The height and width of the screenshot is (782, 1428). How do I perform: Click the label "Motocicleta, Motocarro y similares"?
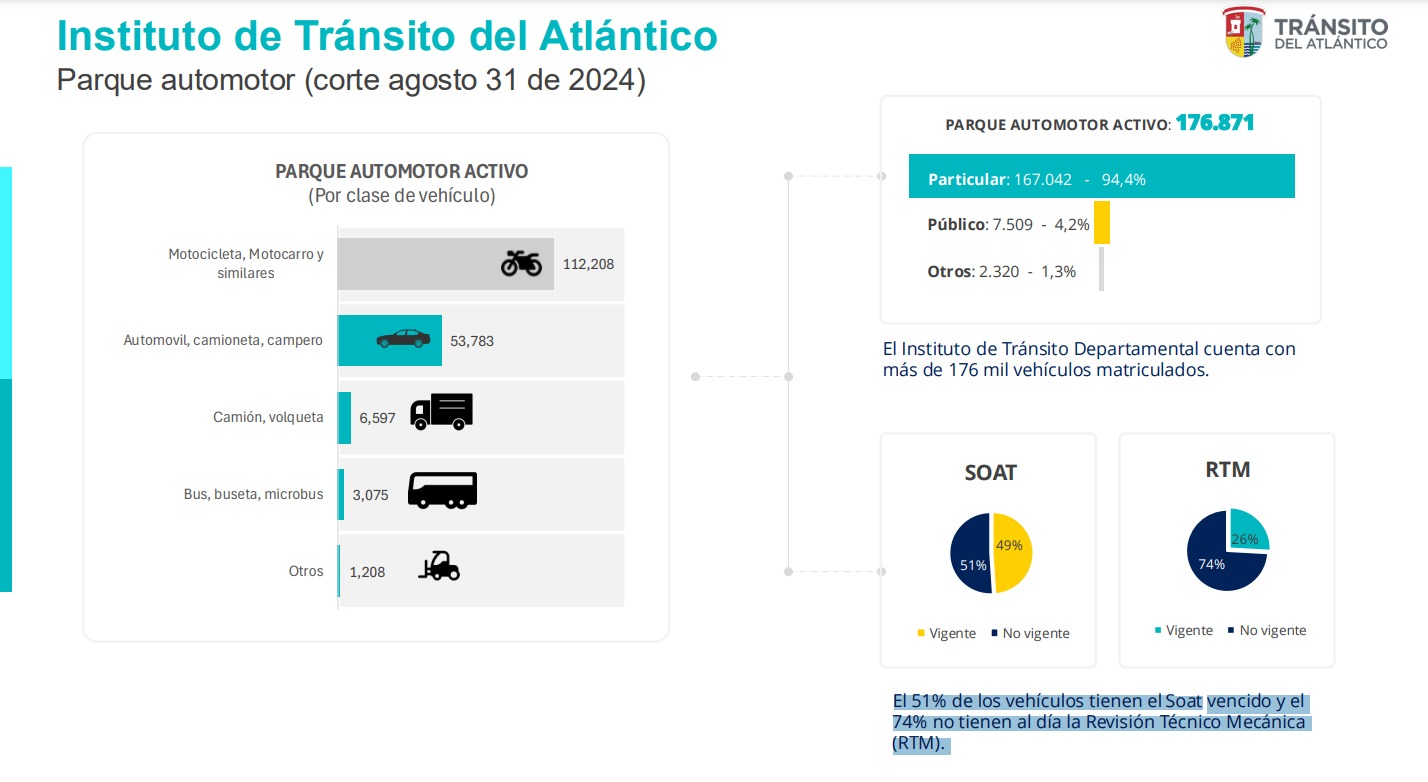pyautogui.click(x=246, y=264)
